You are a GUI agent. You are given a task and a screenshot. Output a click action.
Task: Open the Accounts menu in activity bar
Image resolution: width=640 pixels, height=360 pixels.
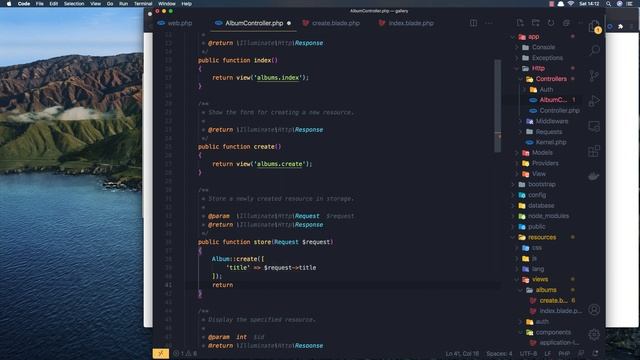[594, 310]
